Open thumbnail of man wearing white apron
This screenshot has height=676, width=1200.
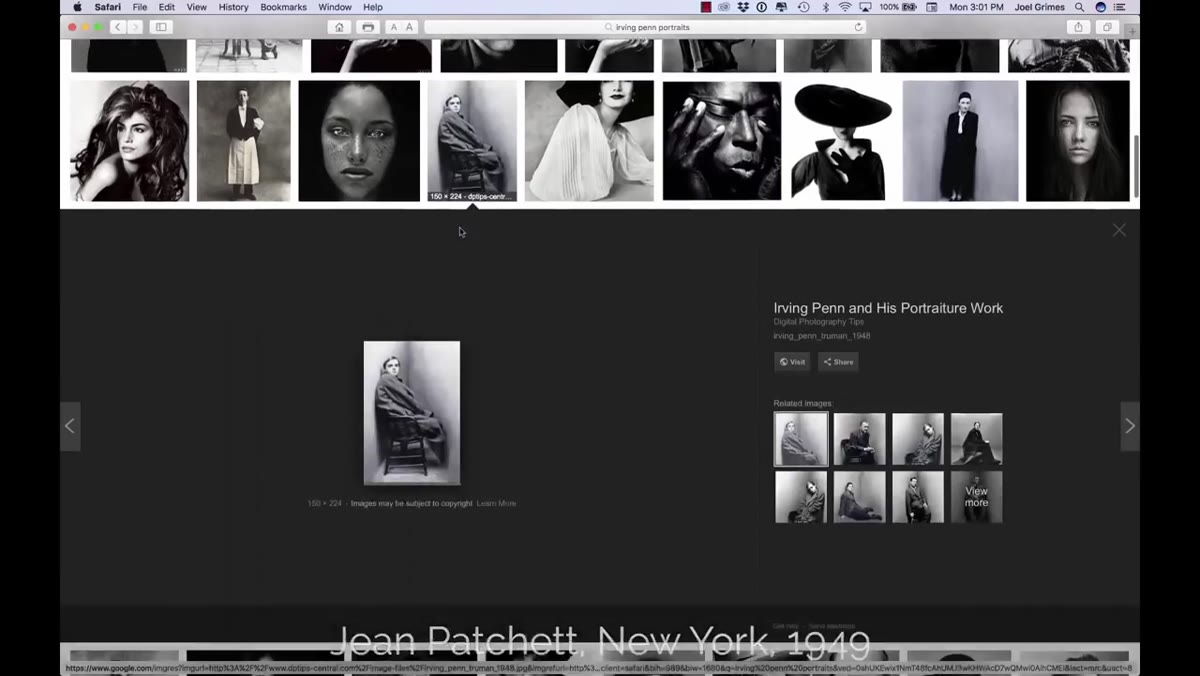click(243, 141)
